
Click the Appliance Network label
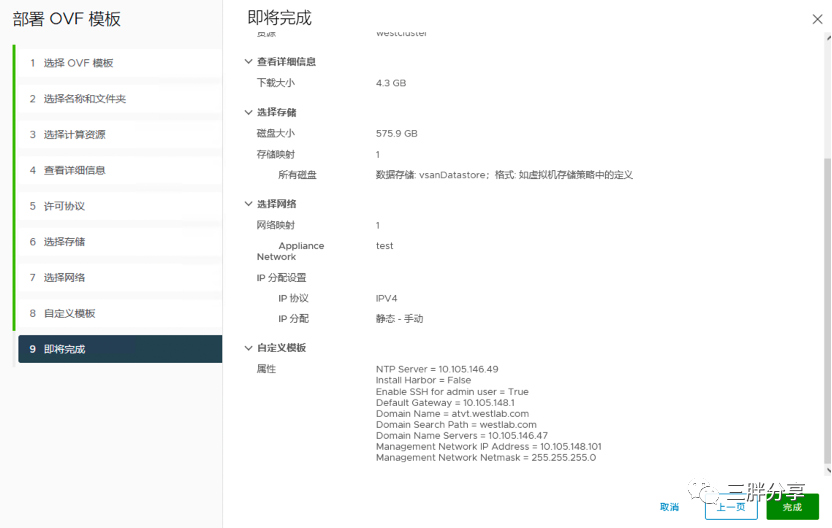[x=290, y=252]
